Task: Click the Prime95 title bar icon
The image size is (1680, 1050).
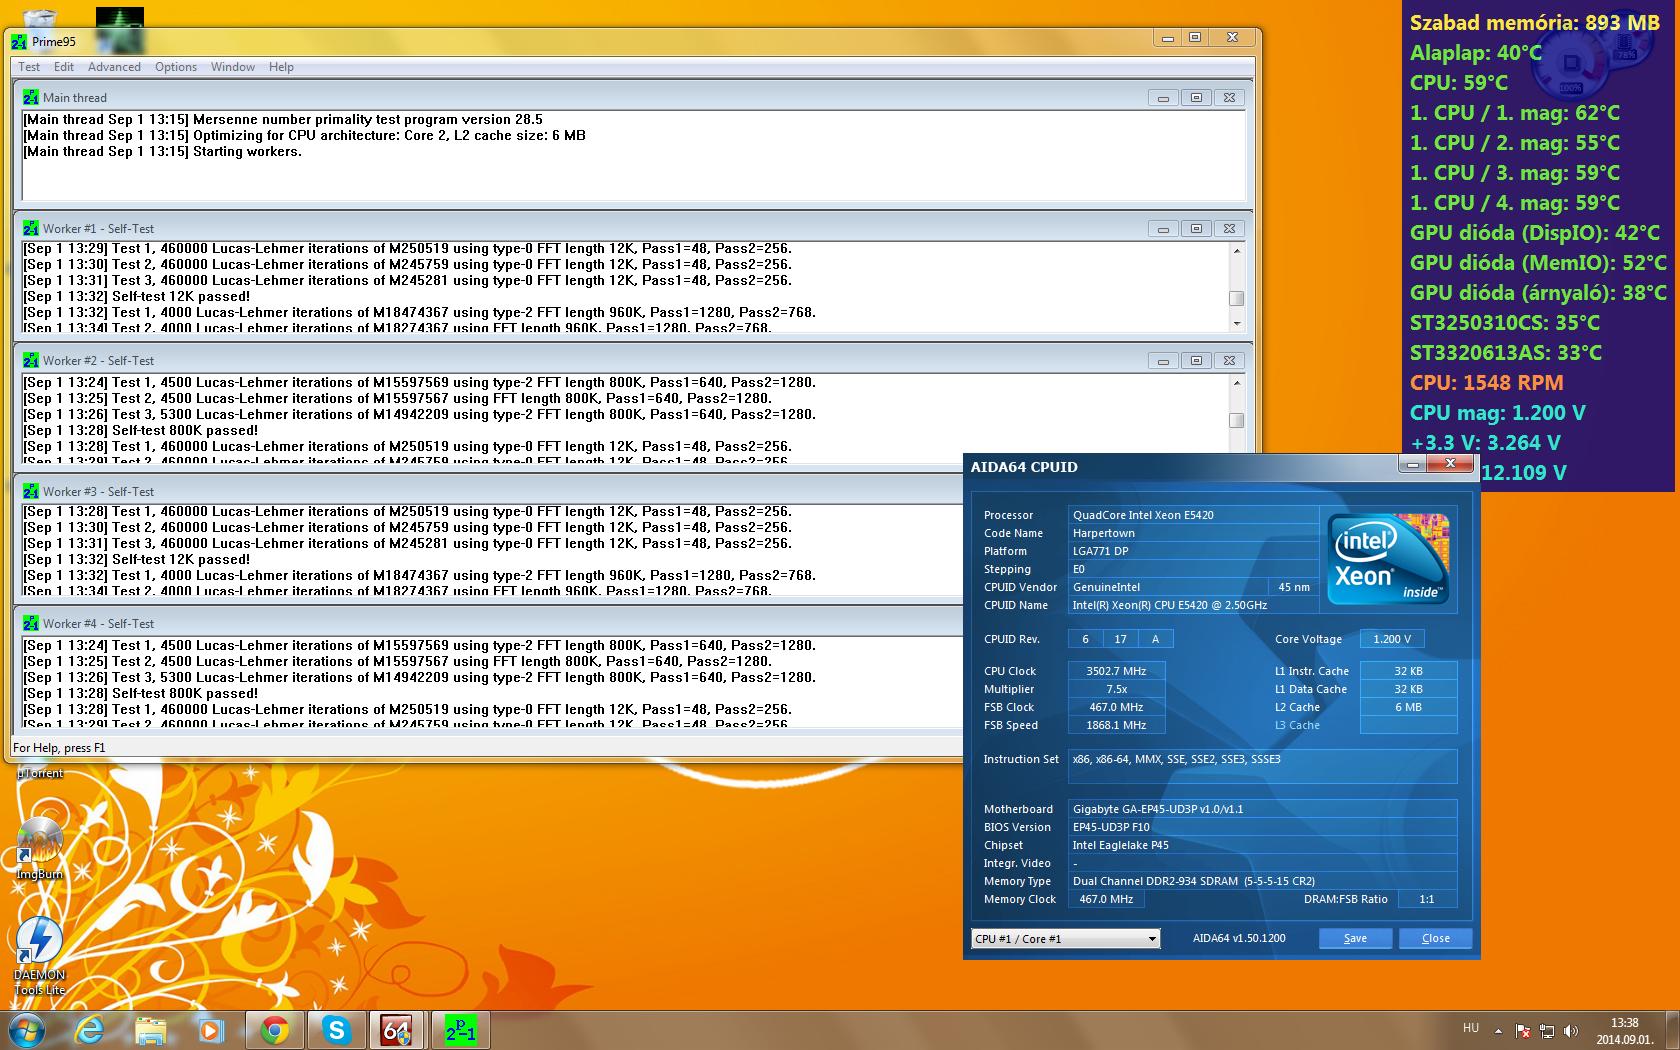Action: coord(20,41)
